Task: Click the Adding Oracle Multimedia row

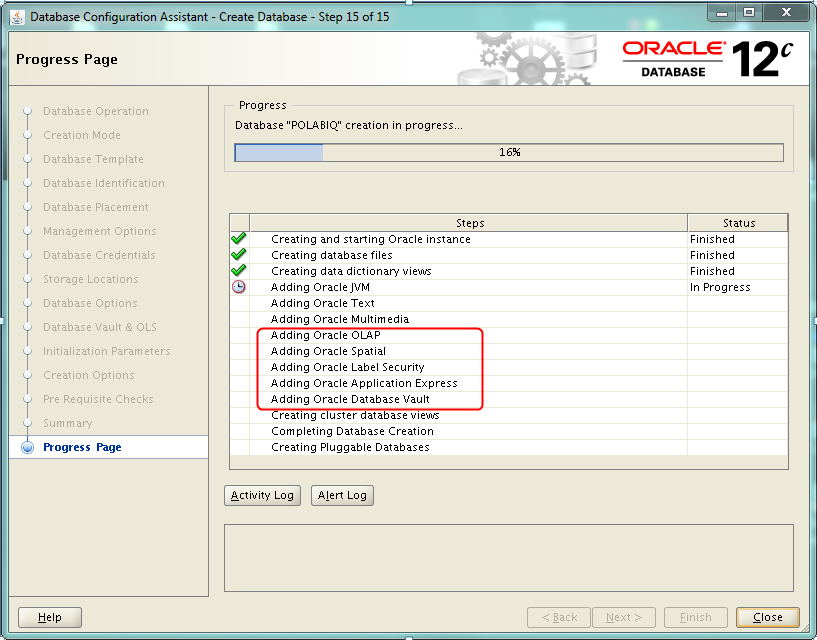Action: click(x=509, y=319)
